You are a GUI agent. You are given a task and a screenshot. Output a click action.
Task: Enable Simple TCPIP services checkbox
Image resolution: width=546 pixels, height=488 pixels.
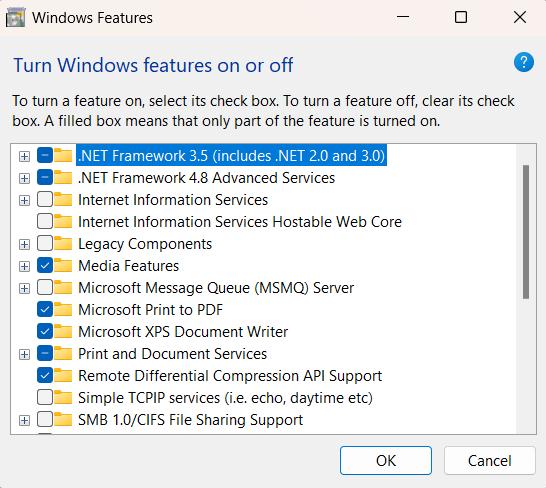45,397
